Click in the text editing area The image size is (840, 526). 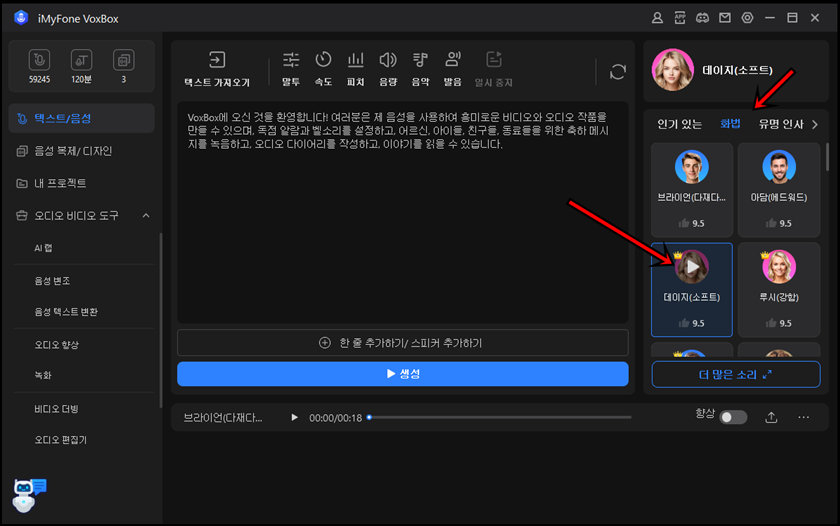[402, 212]
